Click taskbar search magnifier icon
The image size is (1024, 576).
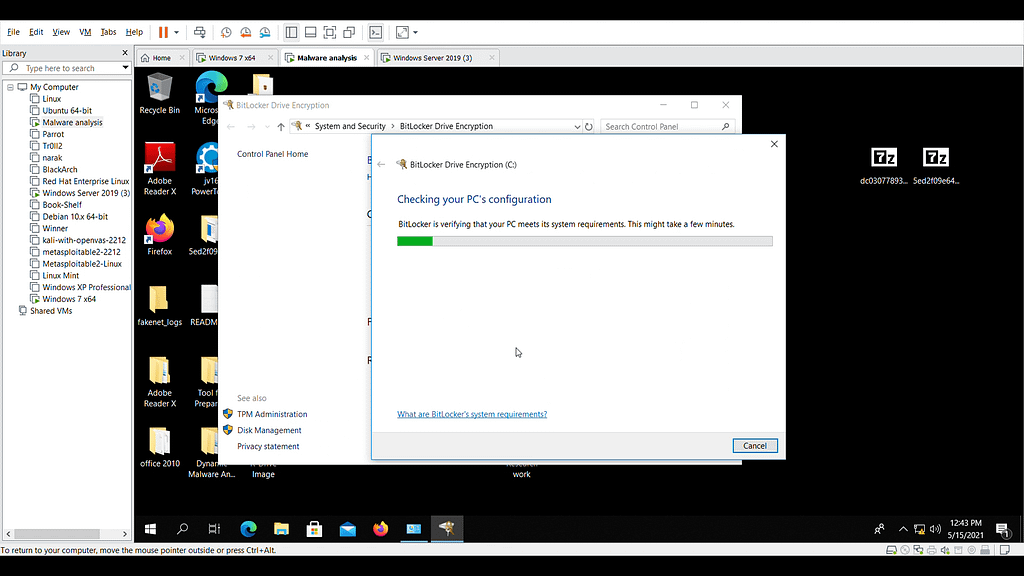[182, 529]
